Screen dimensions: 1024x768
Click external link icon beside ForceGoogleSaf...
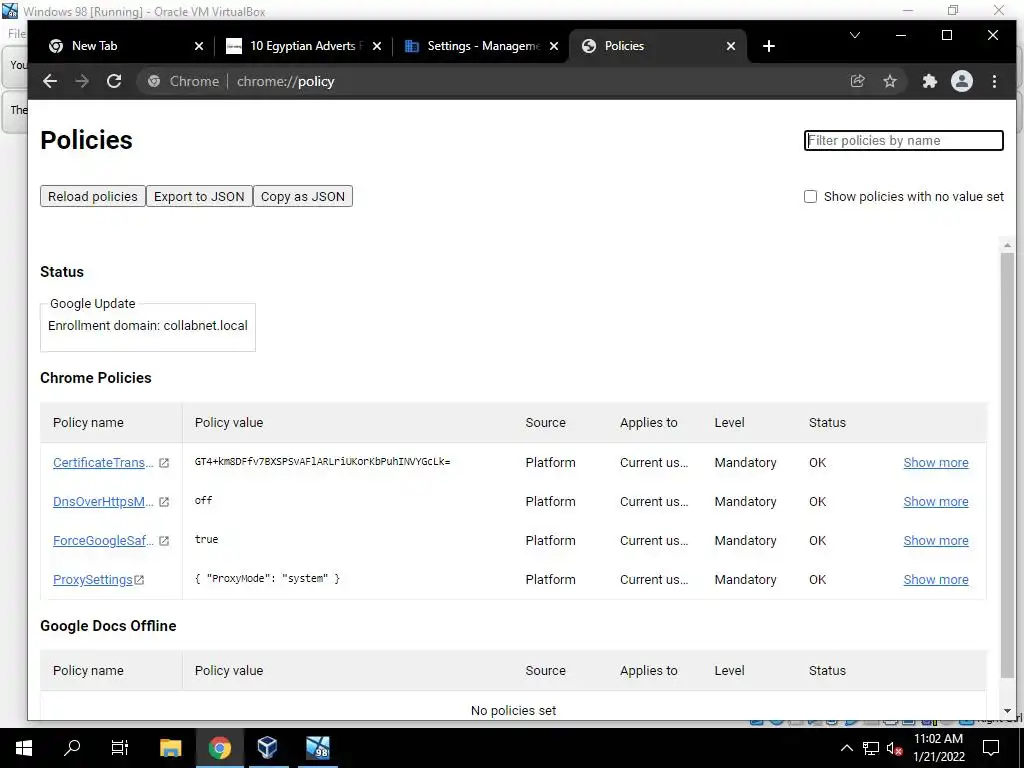click(x=164, y=541)
